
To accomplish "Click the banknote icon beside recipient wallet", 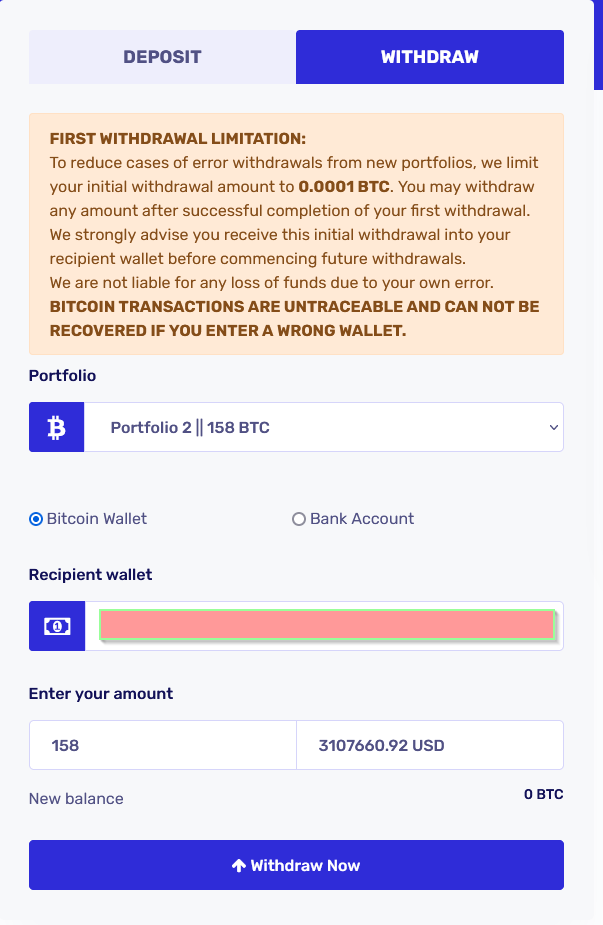I will pos(57,626).
